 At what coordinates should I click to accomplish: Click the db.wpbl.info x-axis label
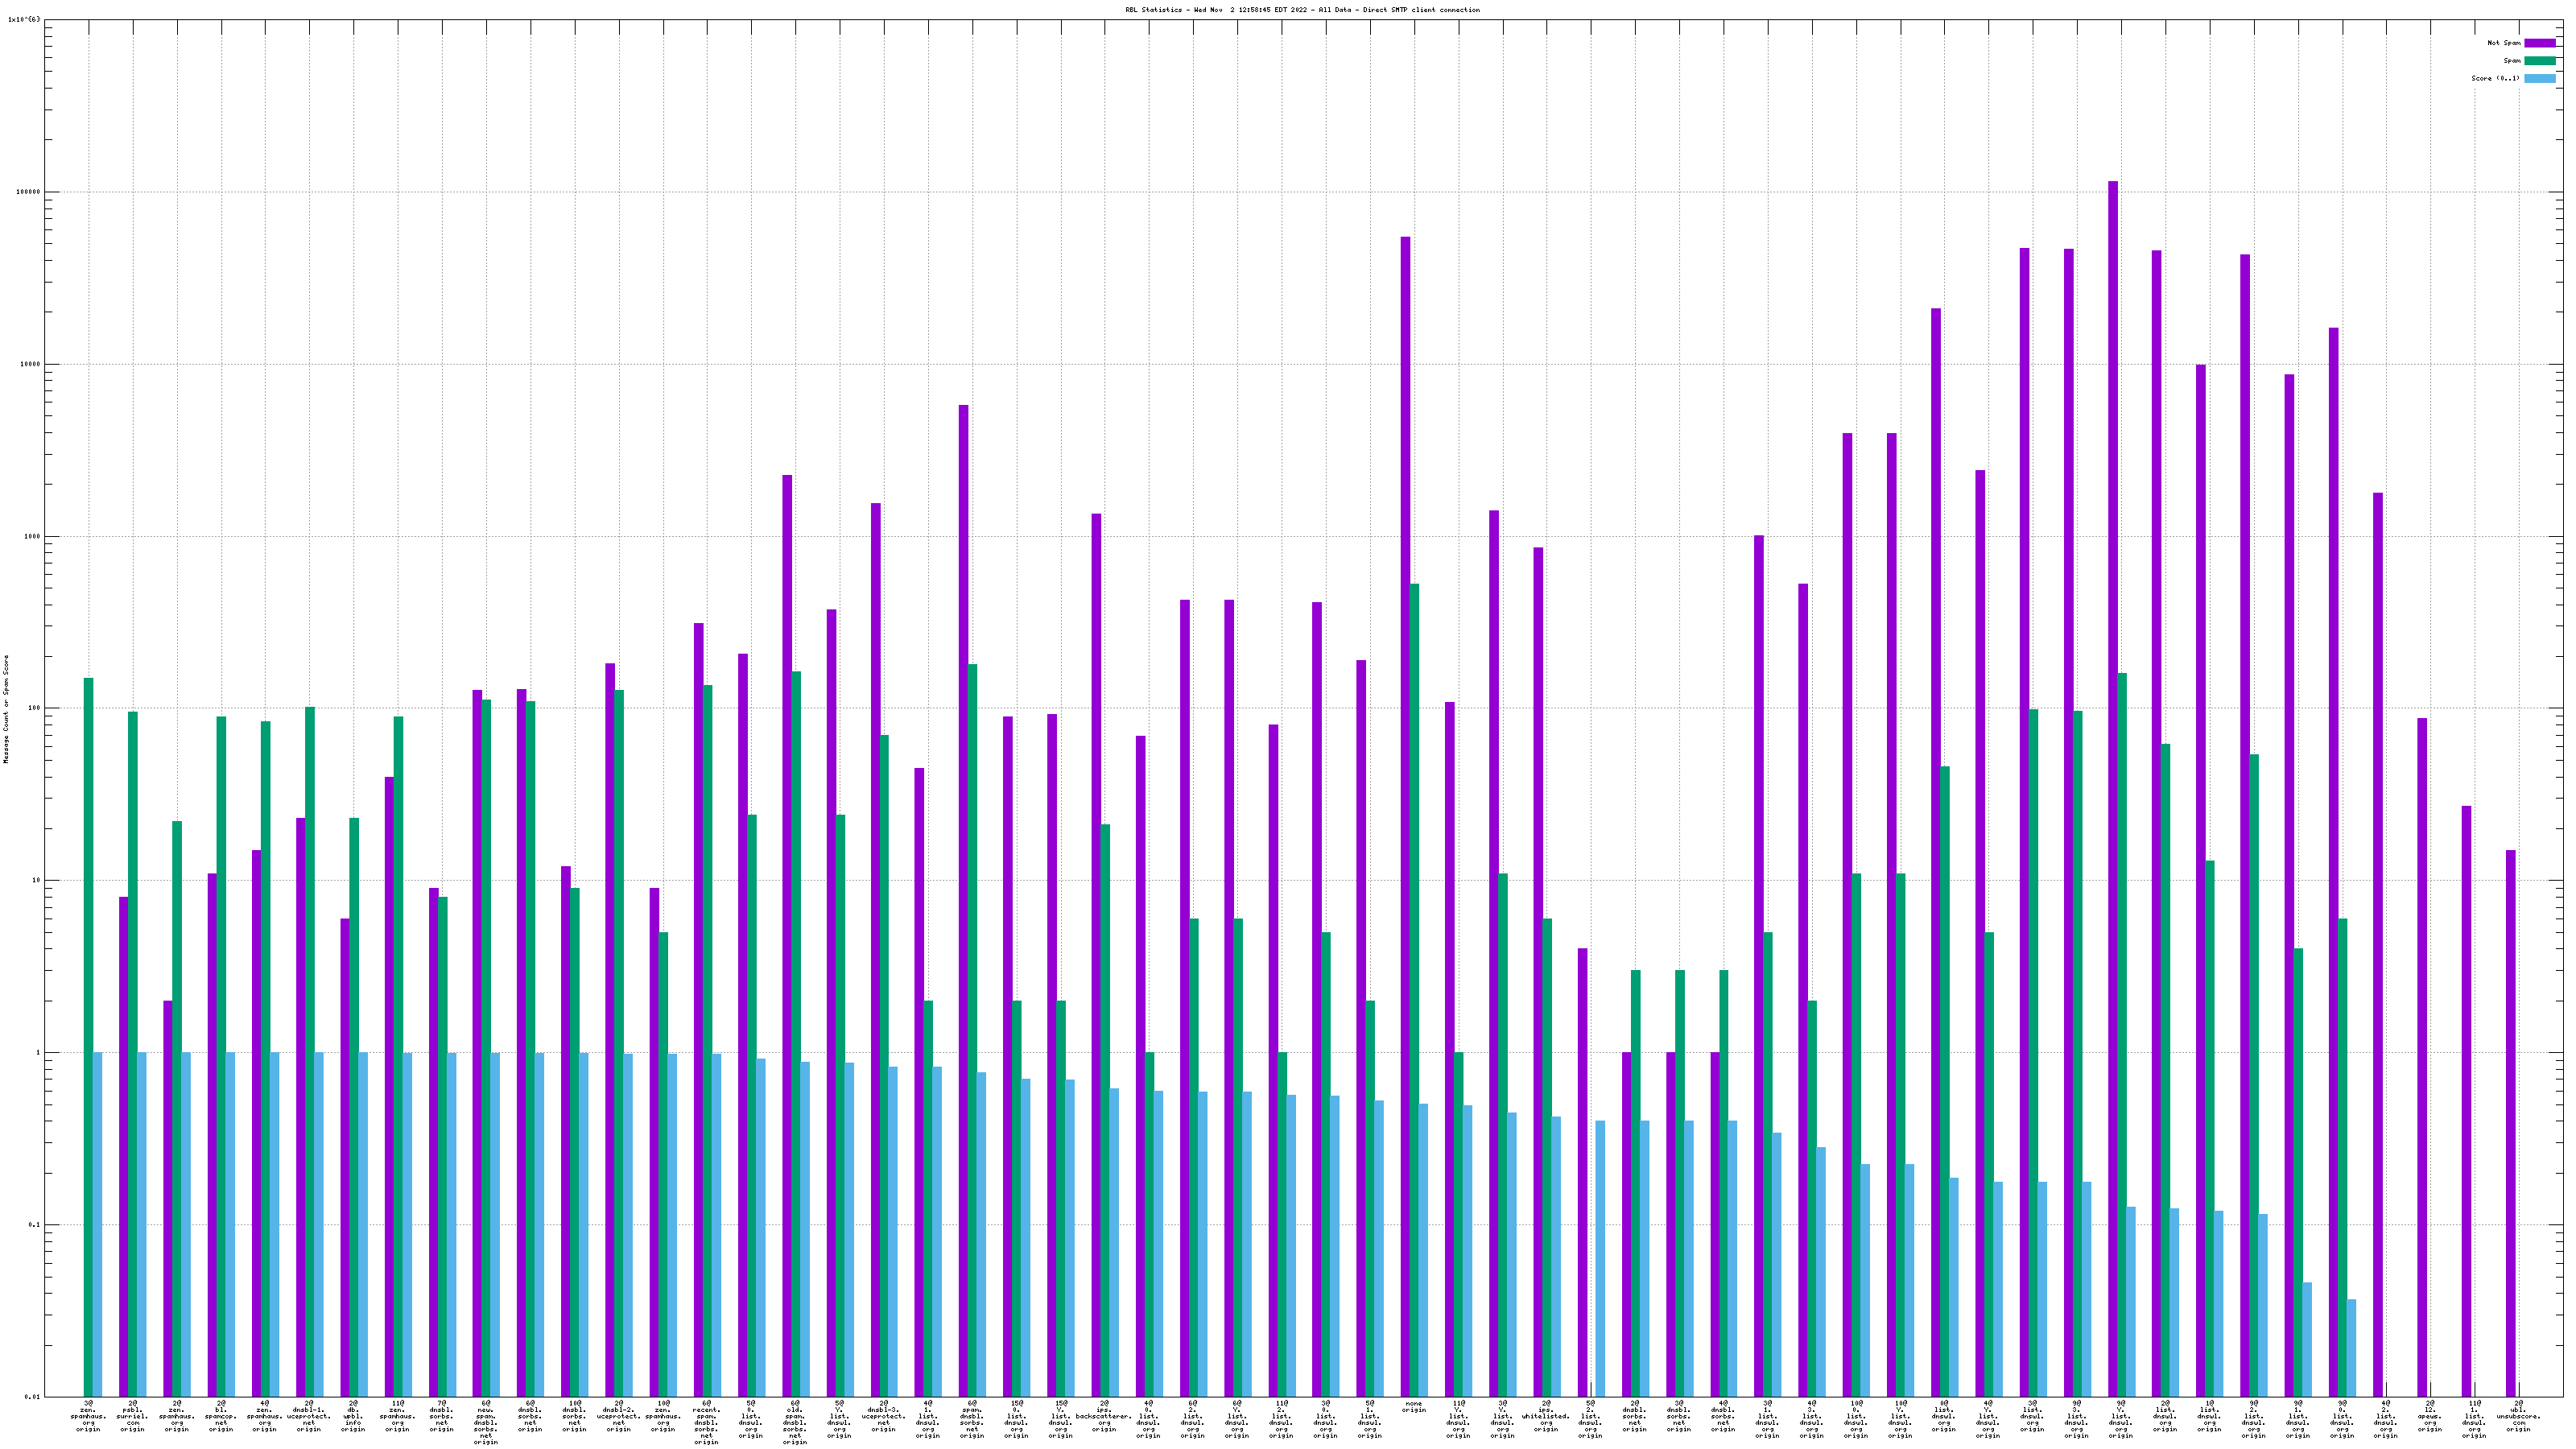click(x=353, y=1416)
